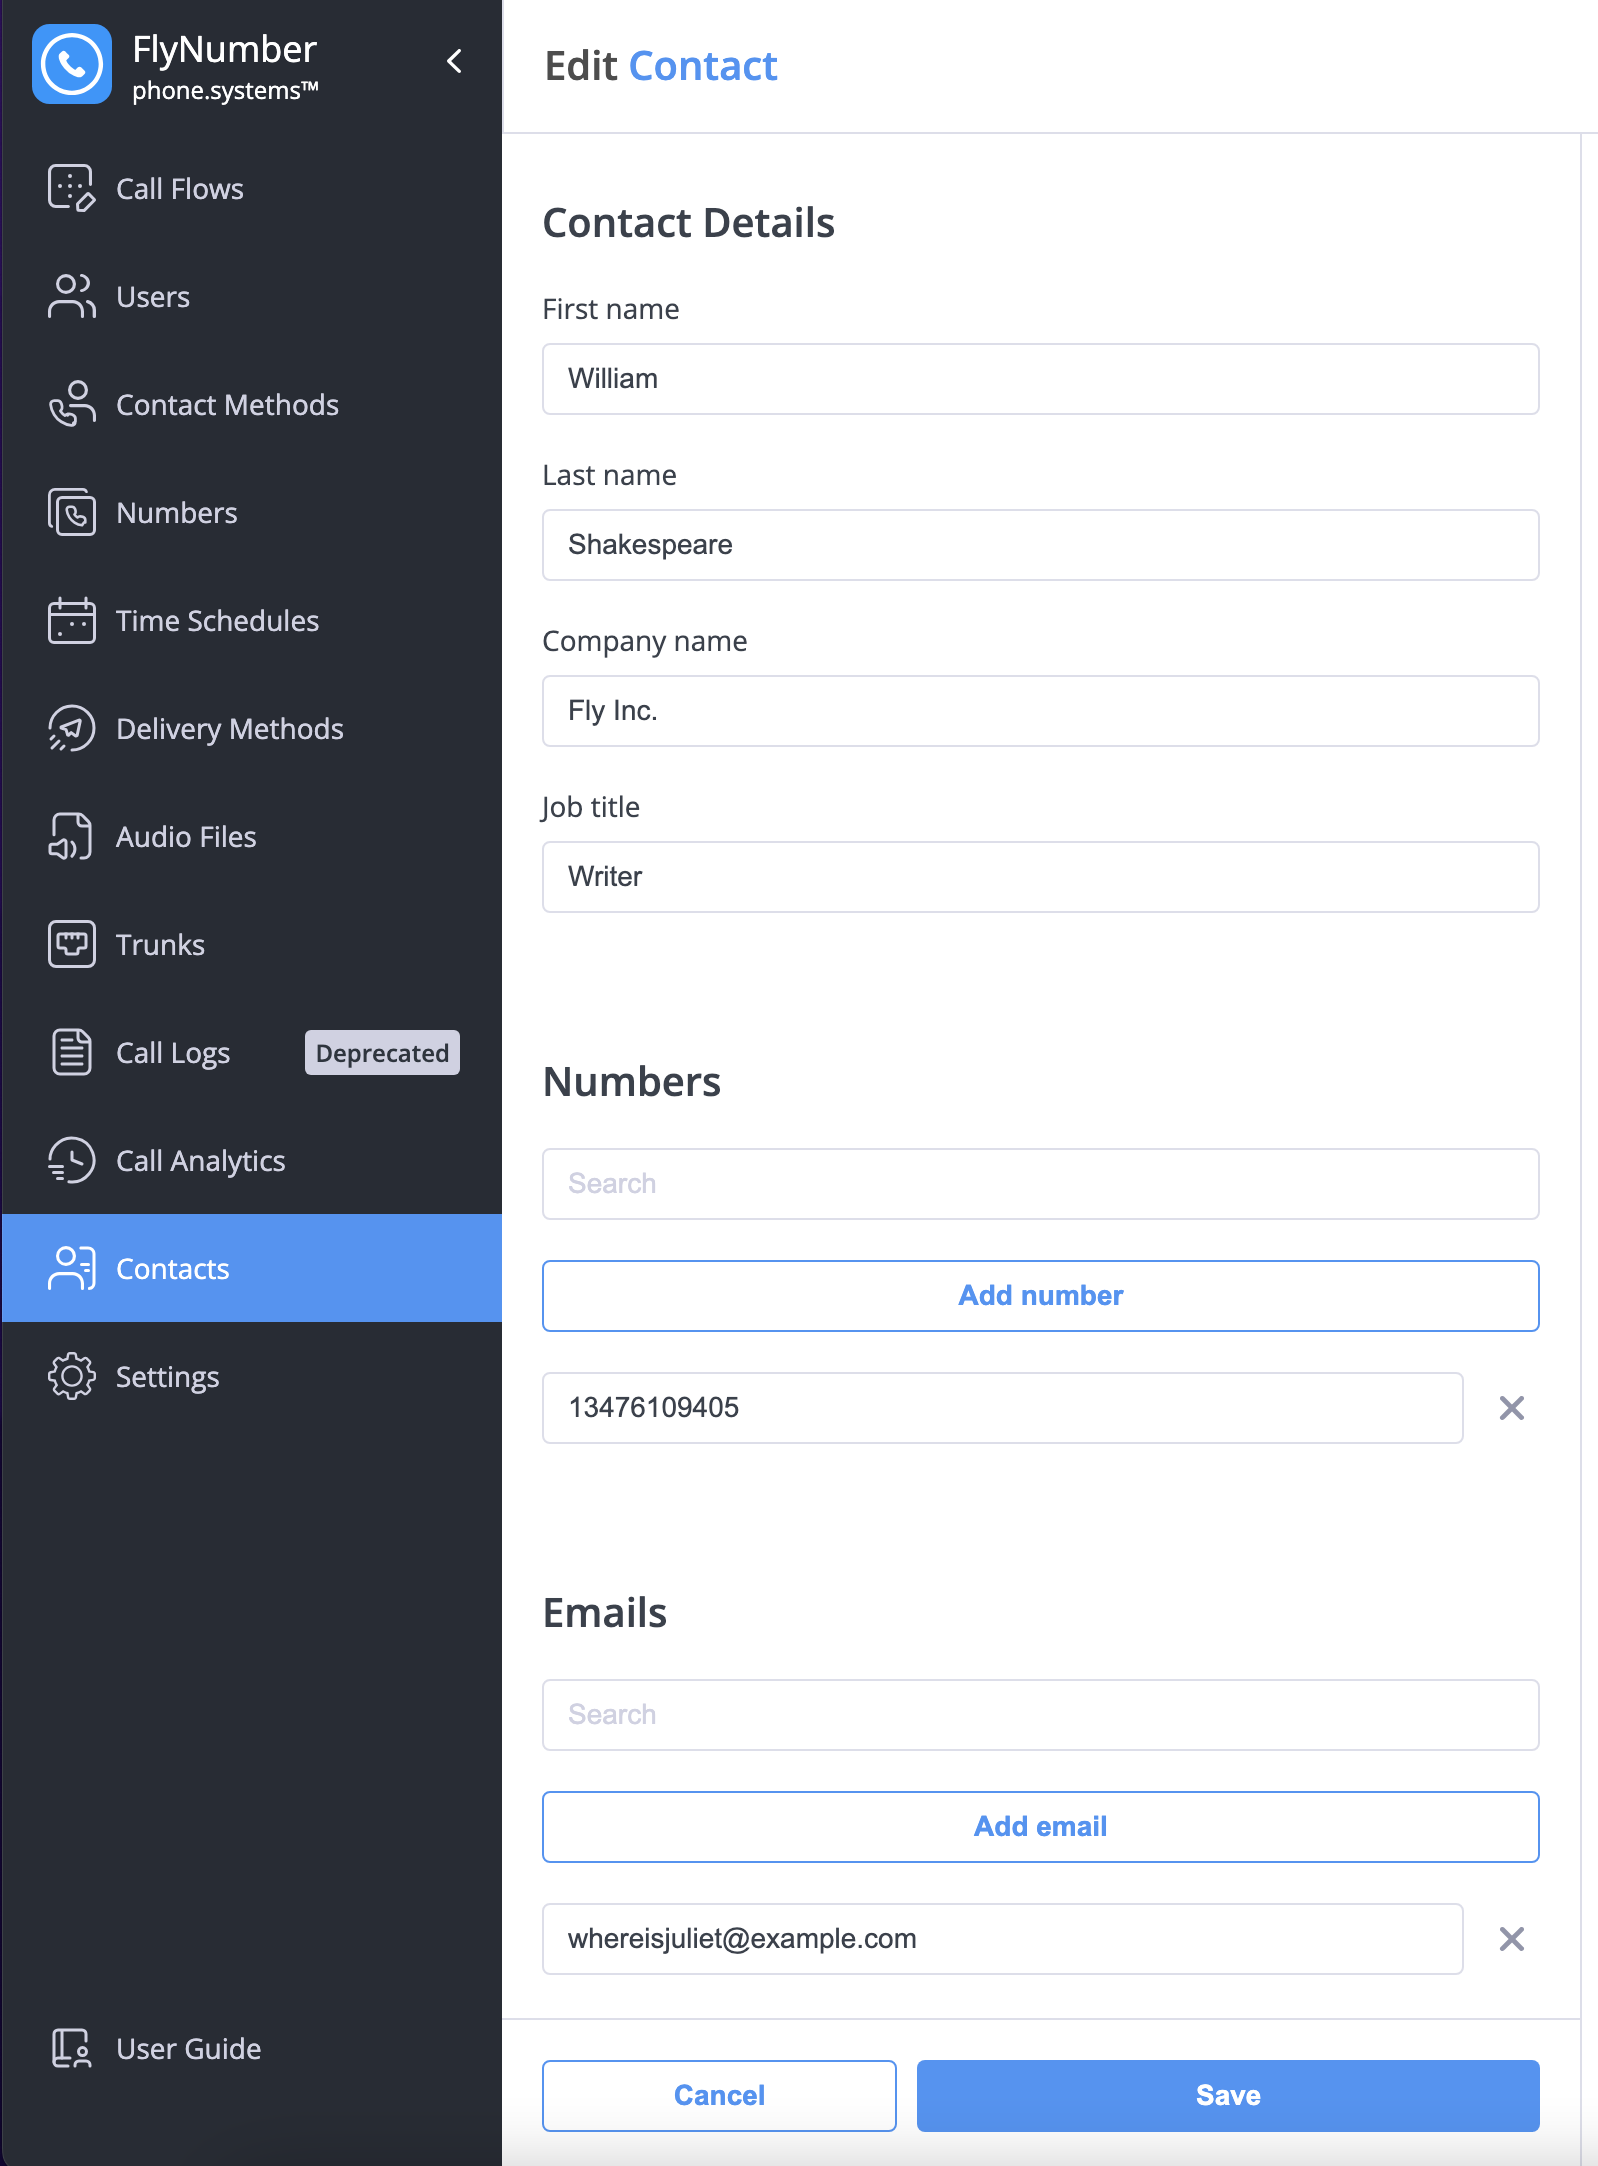This screenshot has width=1598, height=2166.
Task: Click the FlyNumber phone logo icon
Action: [x=72, y=65]
